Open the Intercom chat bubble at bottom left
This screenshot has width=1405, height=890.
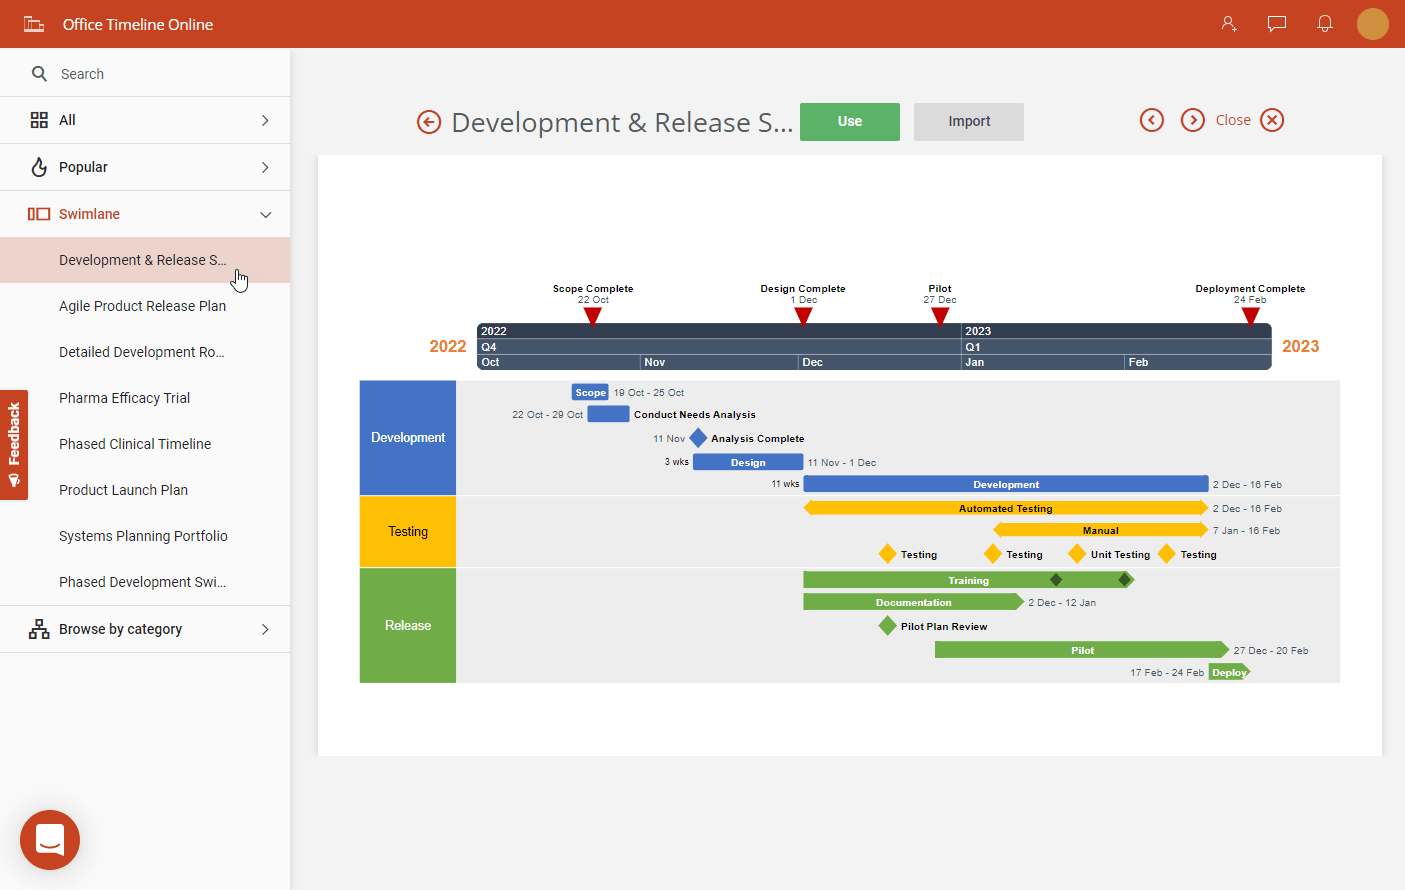point(49,840)
